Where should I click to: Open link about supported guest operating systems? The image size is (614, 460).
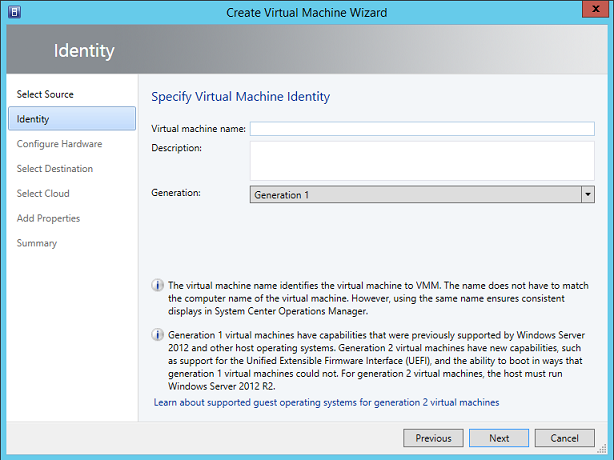(326, 402)
